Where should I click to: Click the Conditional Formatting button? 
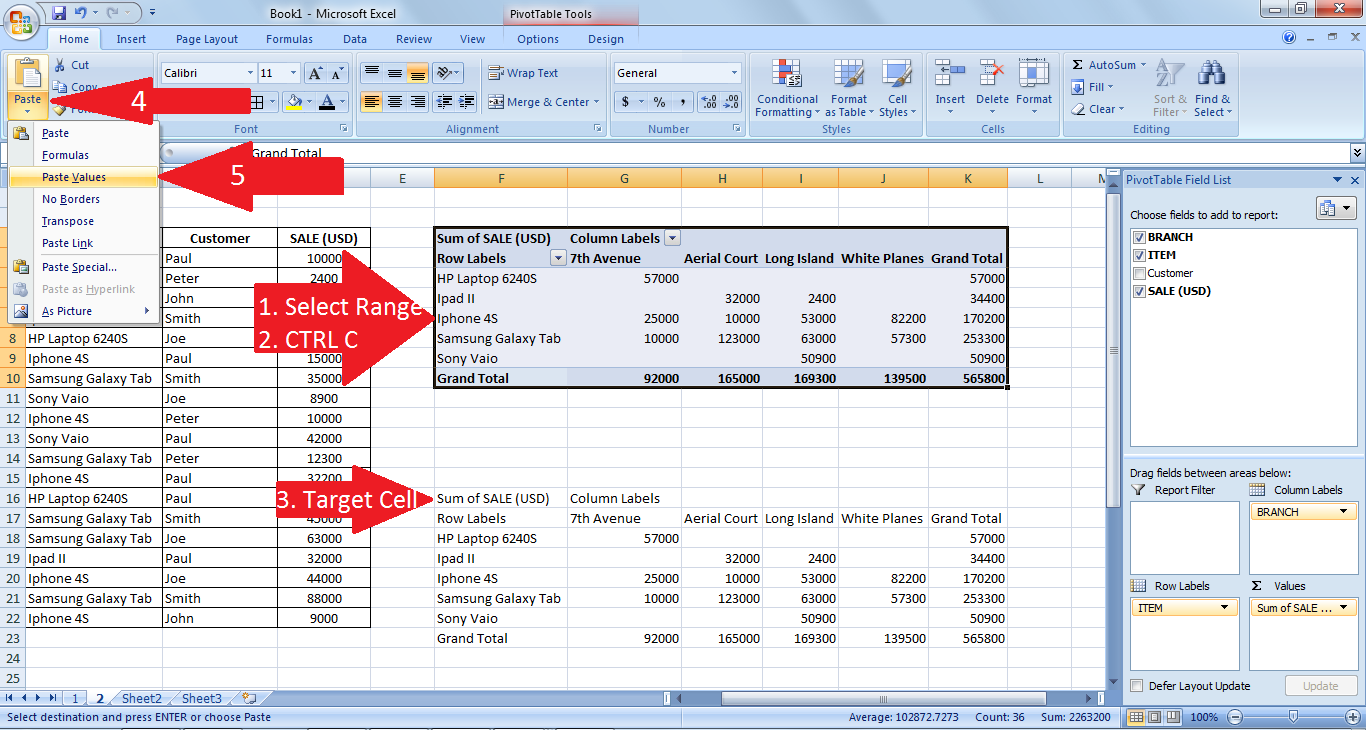tap(787, 88)
